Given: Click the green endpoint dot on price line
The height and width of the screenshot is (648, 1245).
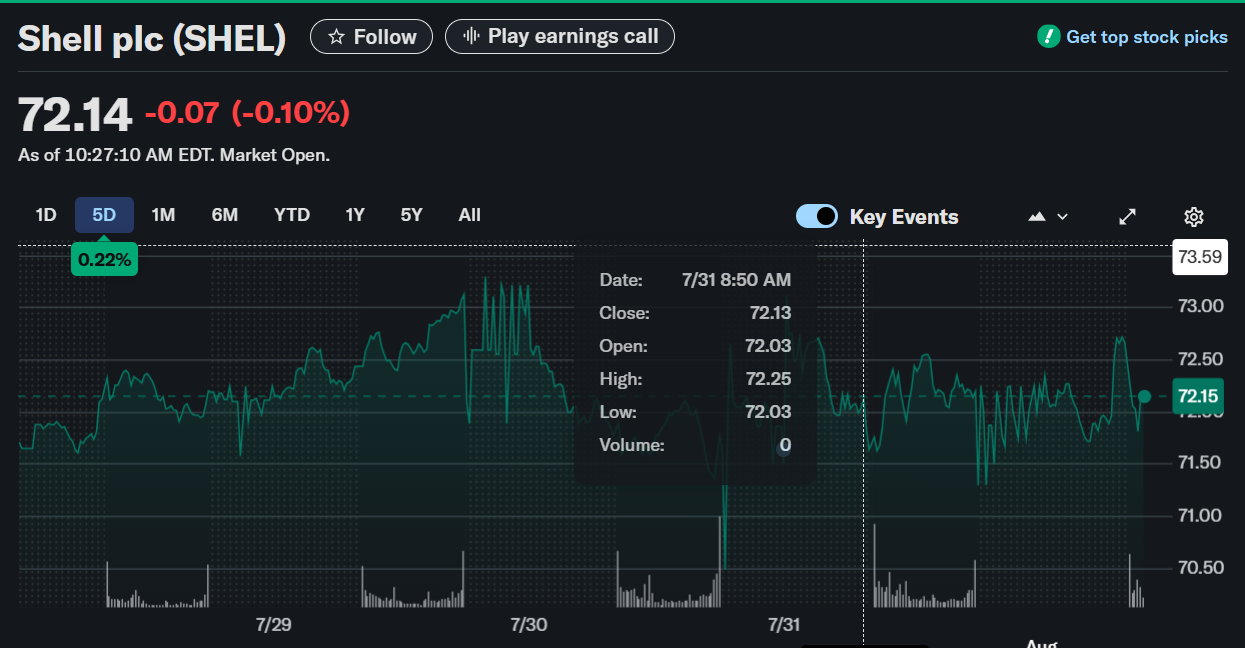Looking at the screenshot, I should (1145, 397).
